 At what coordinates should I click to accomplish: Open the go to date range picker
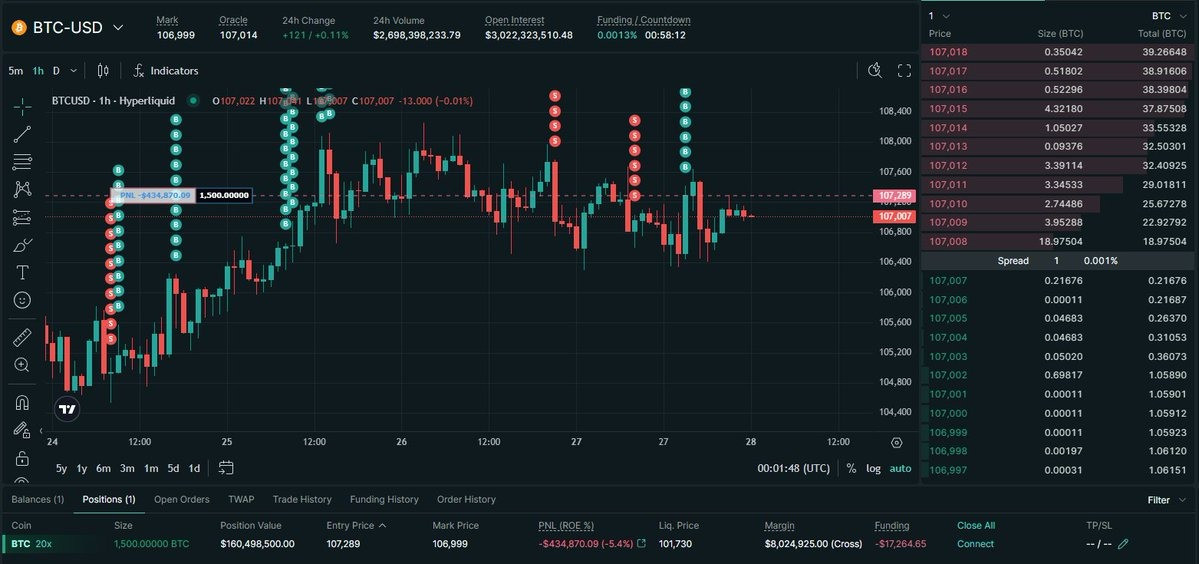(226, 468)
